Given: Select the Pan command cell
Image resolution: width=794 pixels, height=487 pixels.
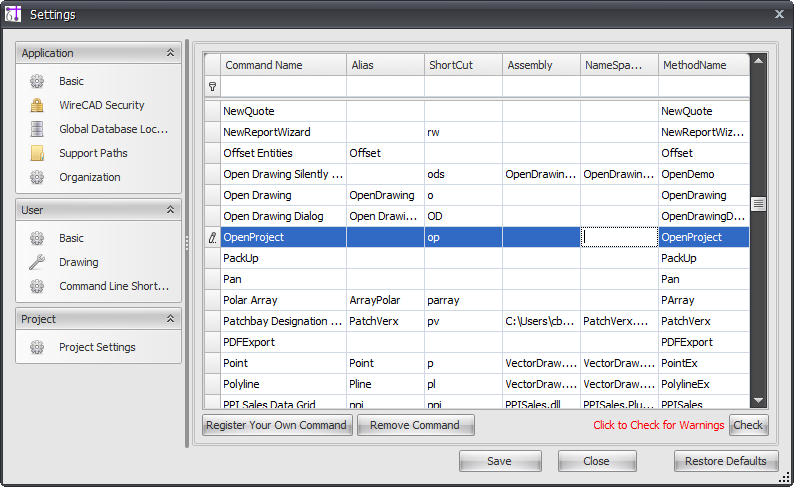Looking at the screenshot, I should pyautogui.click(x=284, y=279).
